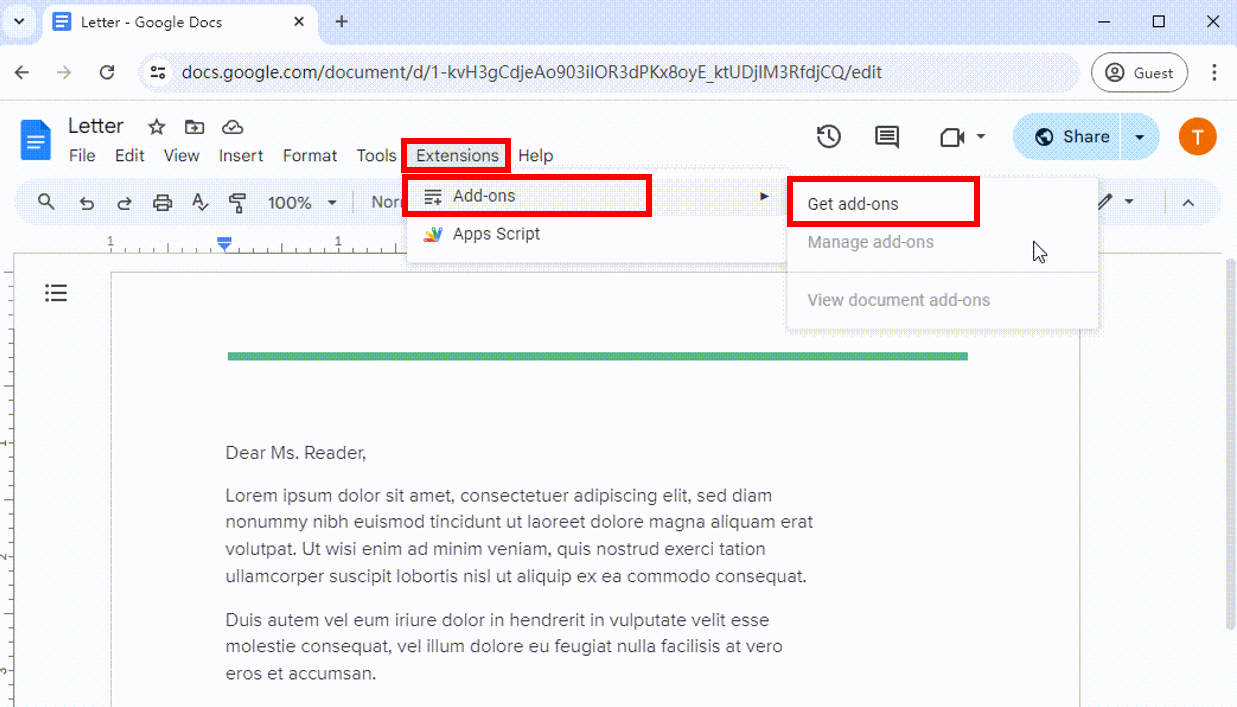The width and height of the screenshot is (1237, 707).
Task: Open the Format menu
Action: pyautogui.click(x=310, y=155)
